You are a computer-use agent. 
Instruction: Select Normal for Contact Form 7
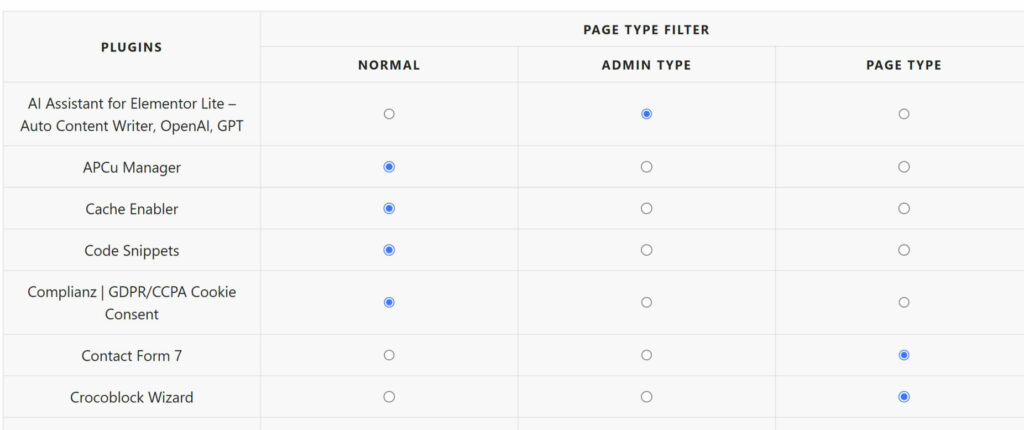point(389,355)
